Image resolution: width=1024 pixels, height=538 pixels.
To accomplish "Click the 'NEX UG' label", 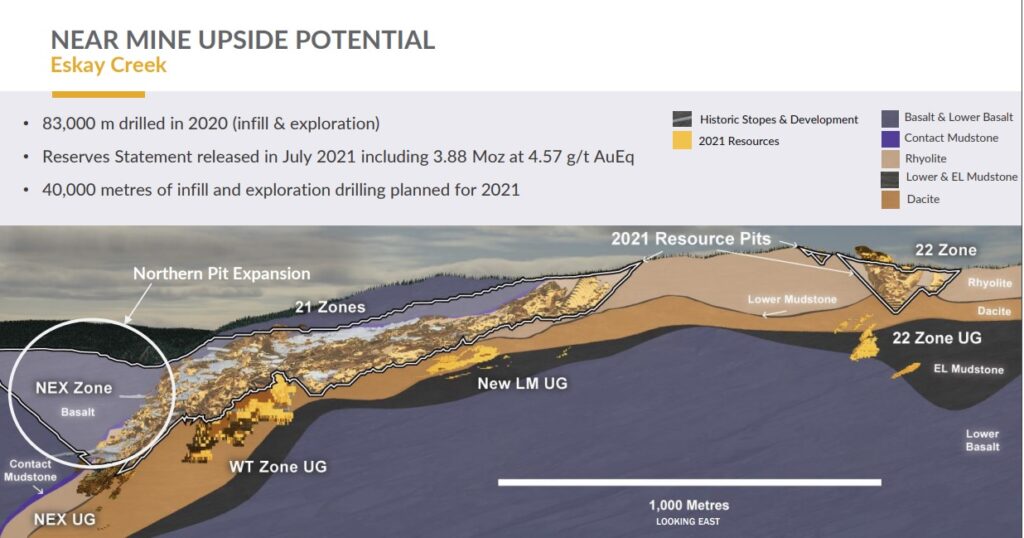I will click(65, 520).
